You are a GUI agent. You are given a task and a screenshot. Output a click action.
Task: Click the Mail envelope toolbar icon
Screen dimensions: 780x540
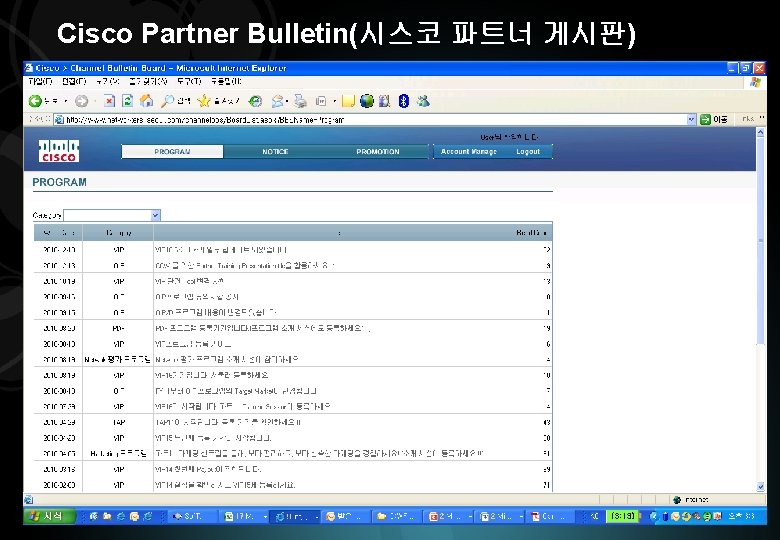coord(277,101)
